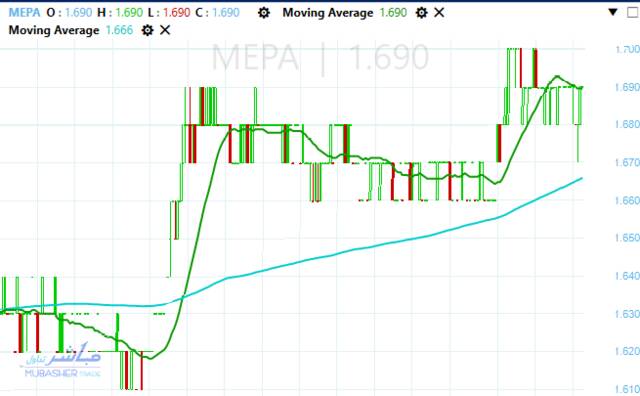This screenshot has width=640, height=396.
Task: Open settings for Moving Average 1.690
Action: click(x=421, y=13)
